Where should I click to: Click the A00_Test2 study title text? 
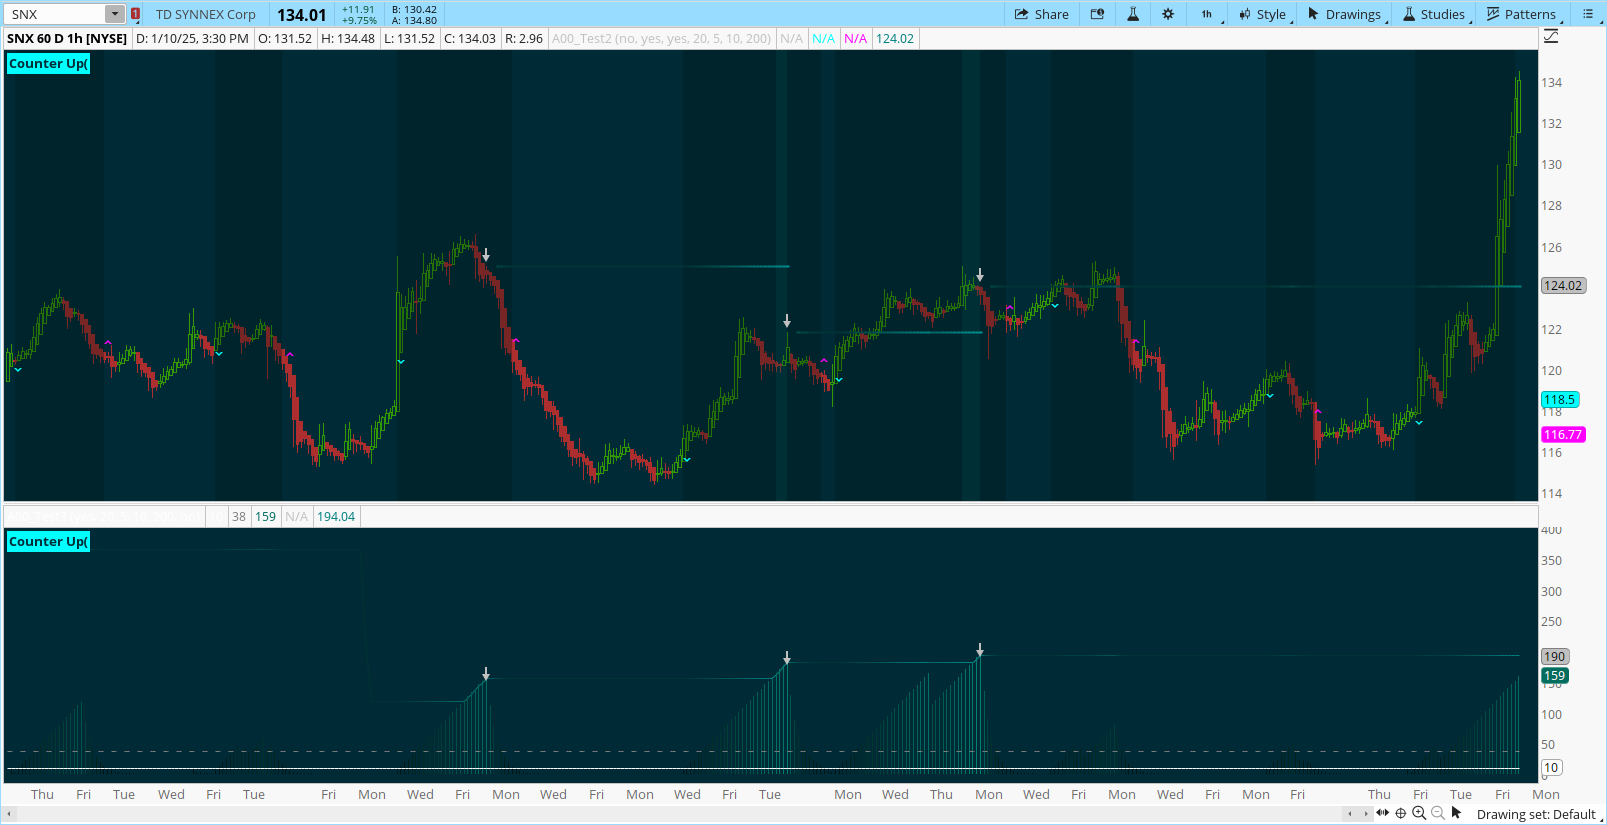click(661, 38)
